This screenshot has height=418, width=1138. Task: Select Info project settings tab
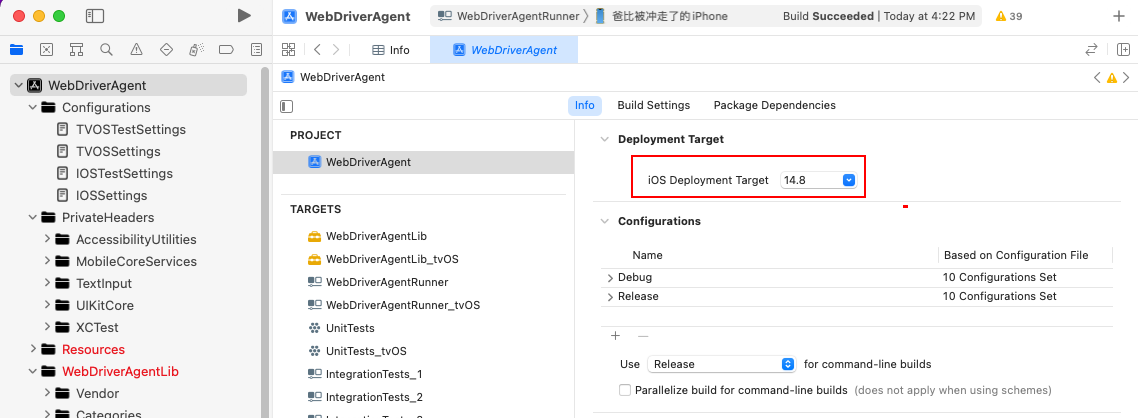(x=585, y=105)
